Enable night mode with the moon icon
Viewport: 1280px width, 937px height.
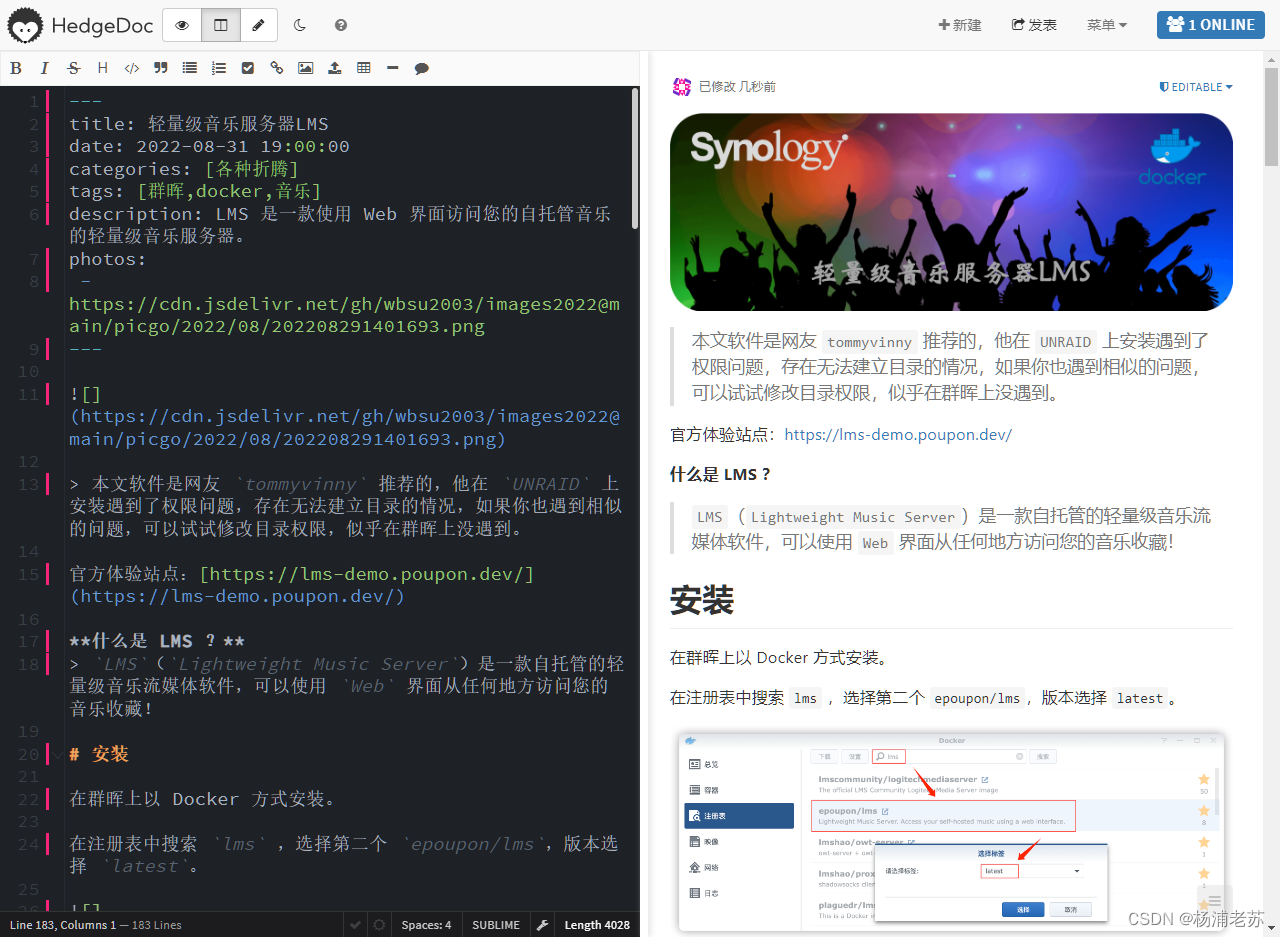(x=299, y=25)
